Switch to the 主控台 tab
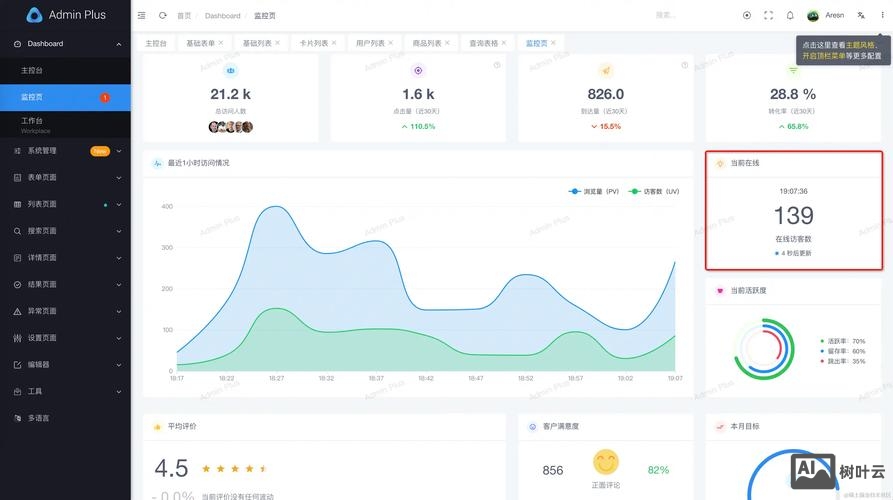Viewport: 893px width, 500px height. click(156, 43)
